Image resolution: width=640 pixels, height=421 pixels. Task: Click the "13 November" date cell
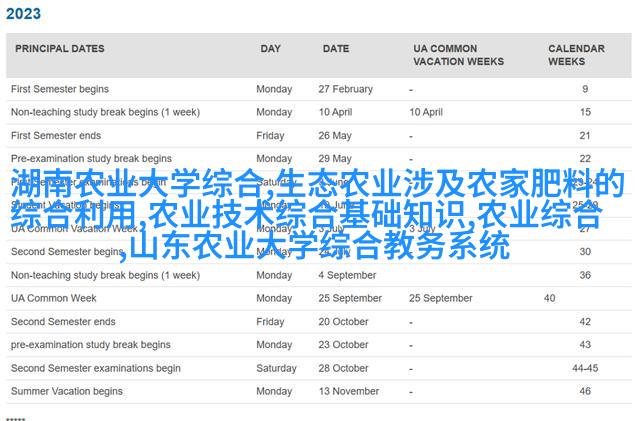click(349, 392)
